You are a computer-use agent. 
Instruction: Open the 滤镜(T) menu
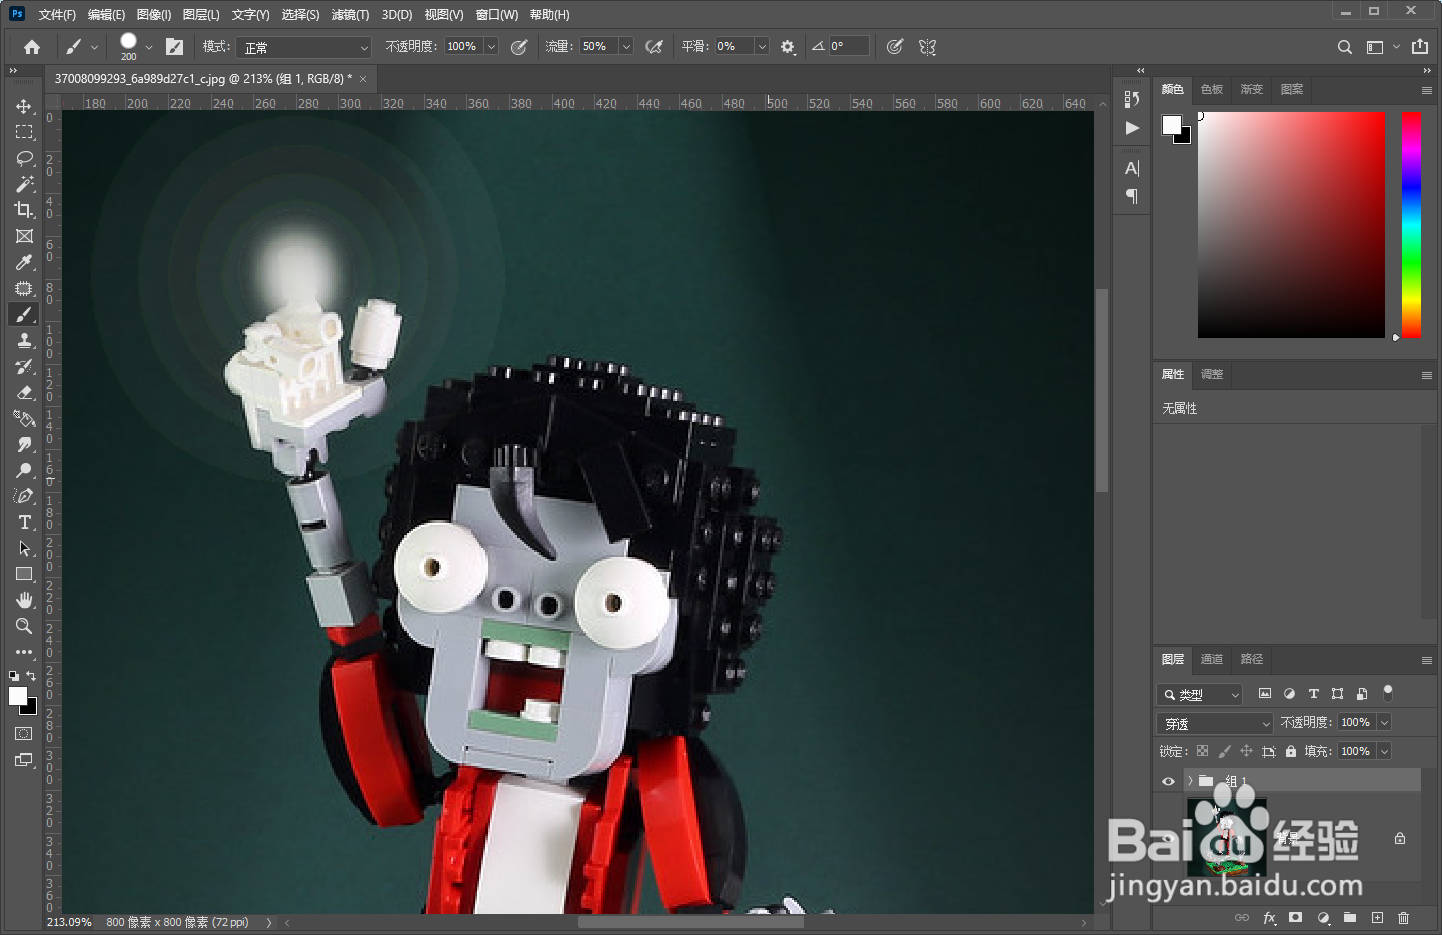point(350,14)
